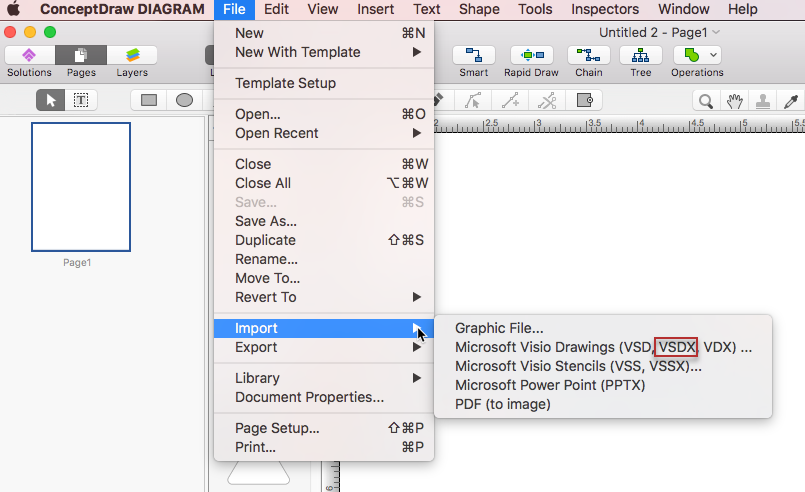Select the shape with gear tool
This screenshot has height=492, width=805.
[584, 100]
